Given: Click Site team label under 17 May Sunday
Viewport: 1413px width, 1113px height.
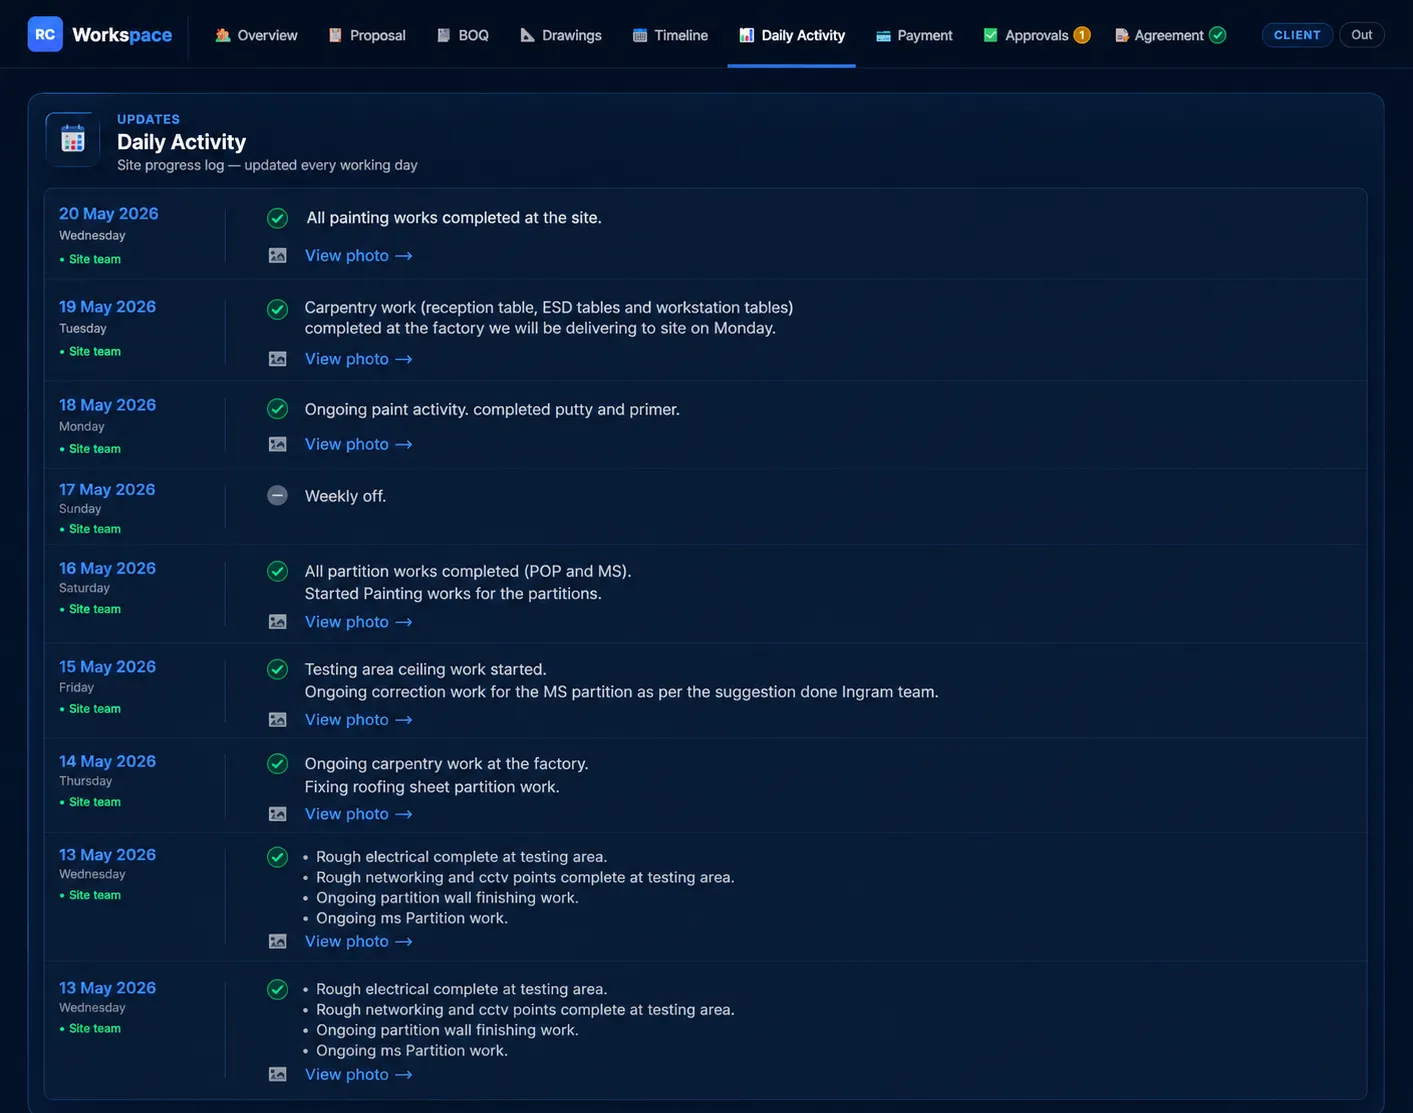Looking at the screenshot, I should [90, 529].
